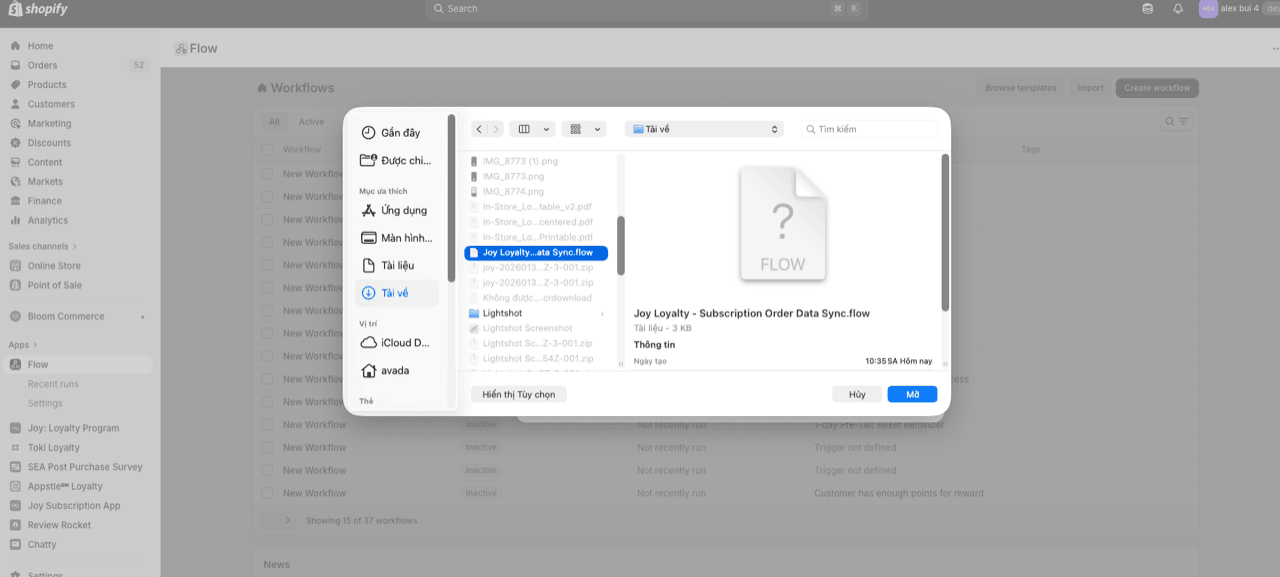
Task: Toggle select-all workflows checkbox
Action: coord(267,149)
